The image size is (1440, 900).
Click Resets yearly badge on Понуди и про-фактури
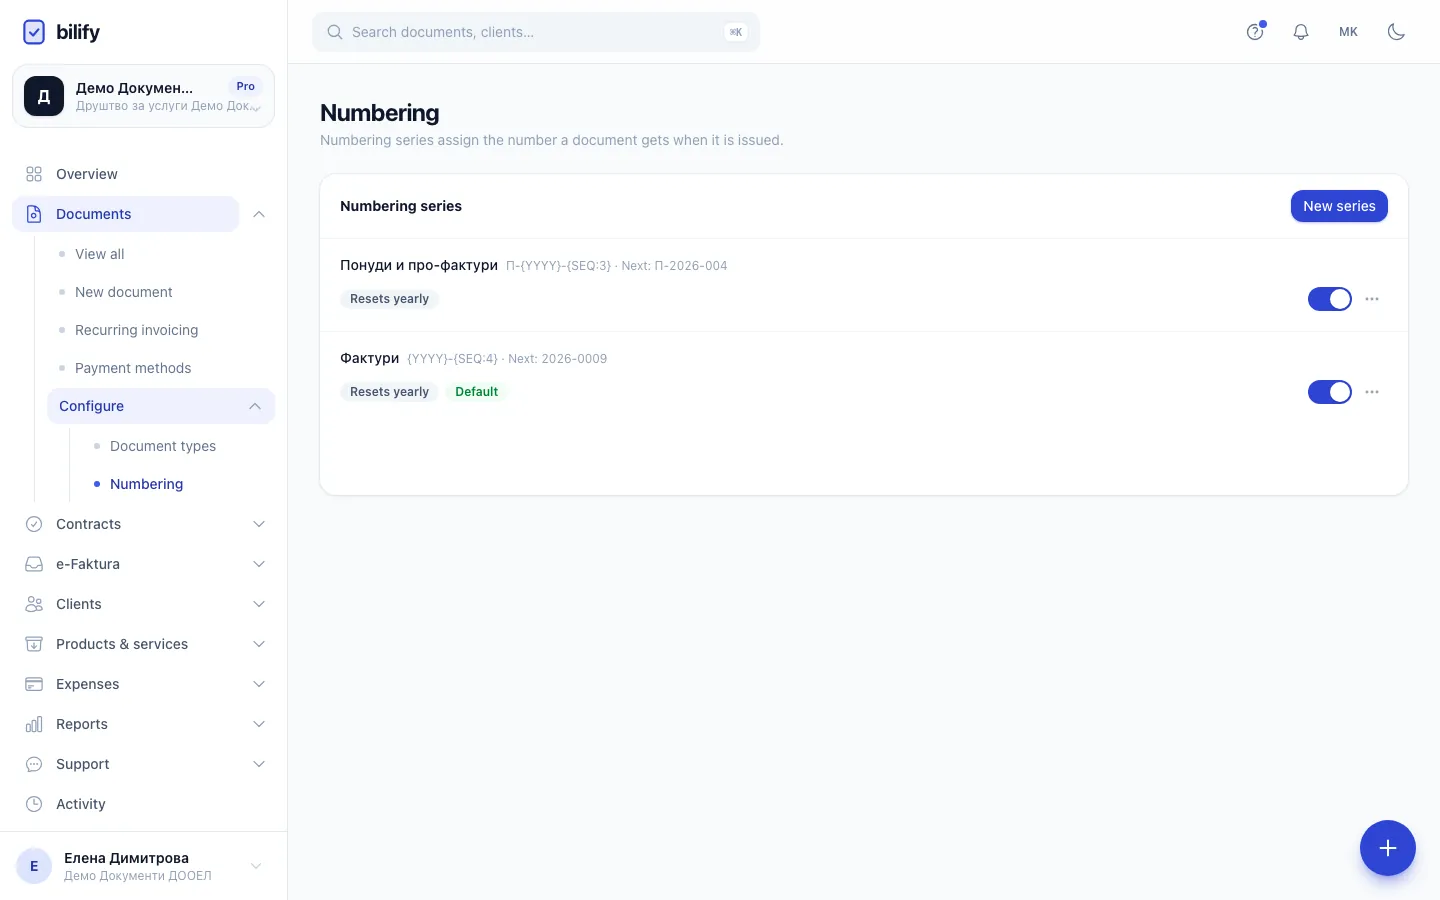tap(389, 299)
